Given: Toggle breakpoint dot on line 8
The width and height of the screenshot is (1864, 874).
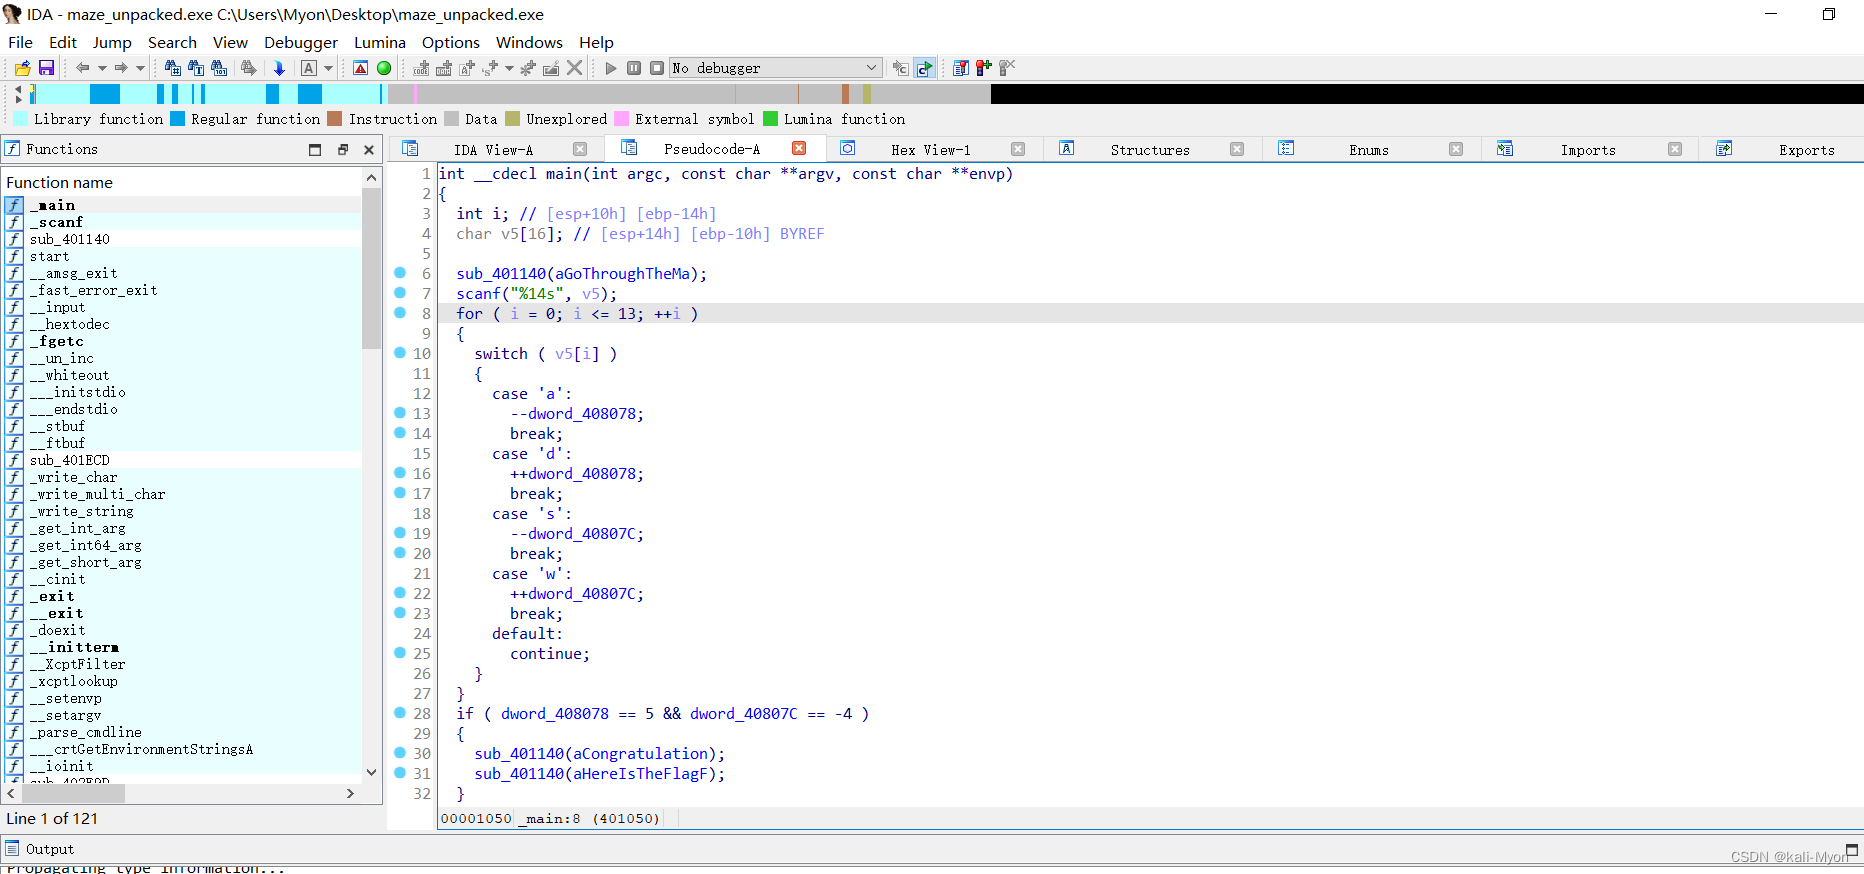Looking at the screenshot, I should [400, 313].
